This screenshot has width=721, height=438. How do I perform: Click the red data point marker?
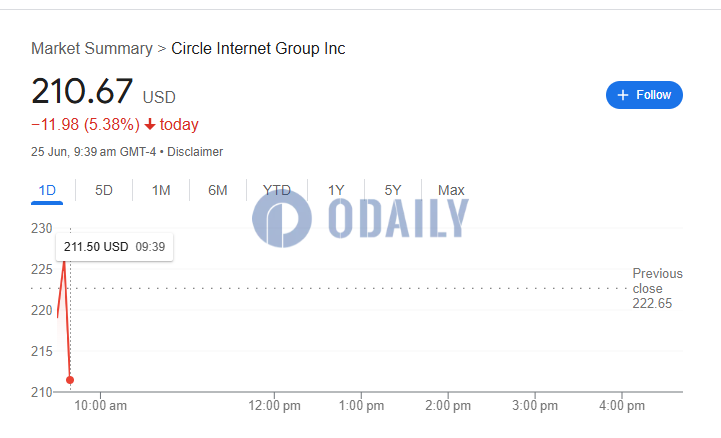pos(70,380)
